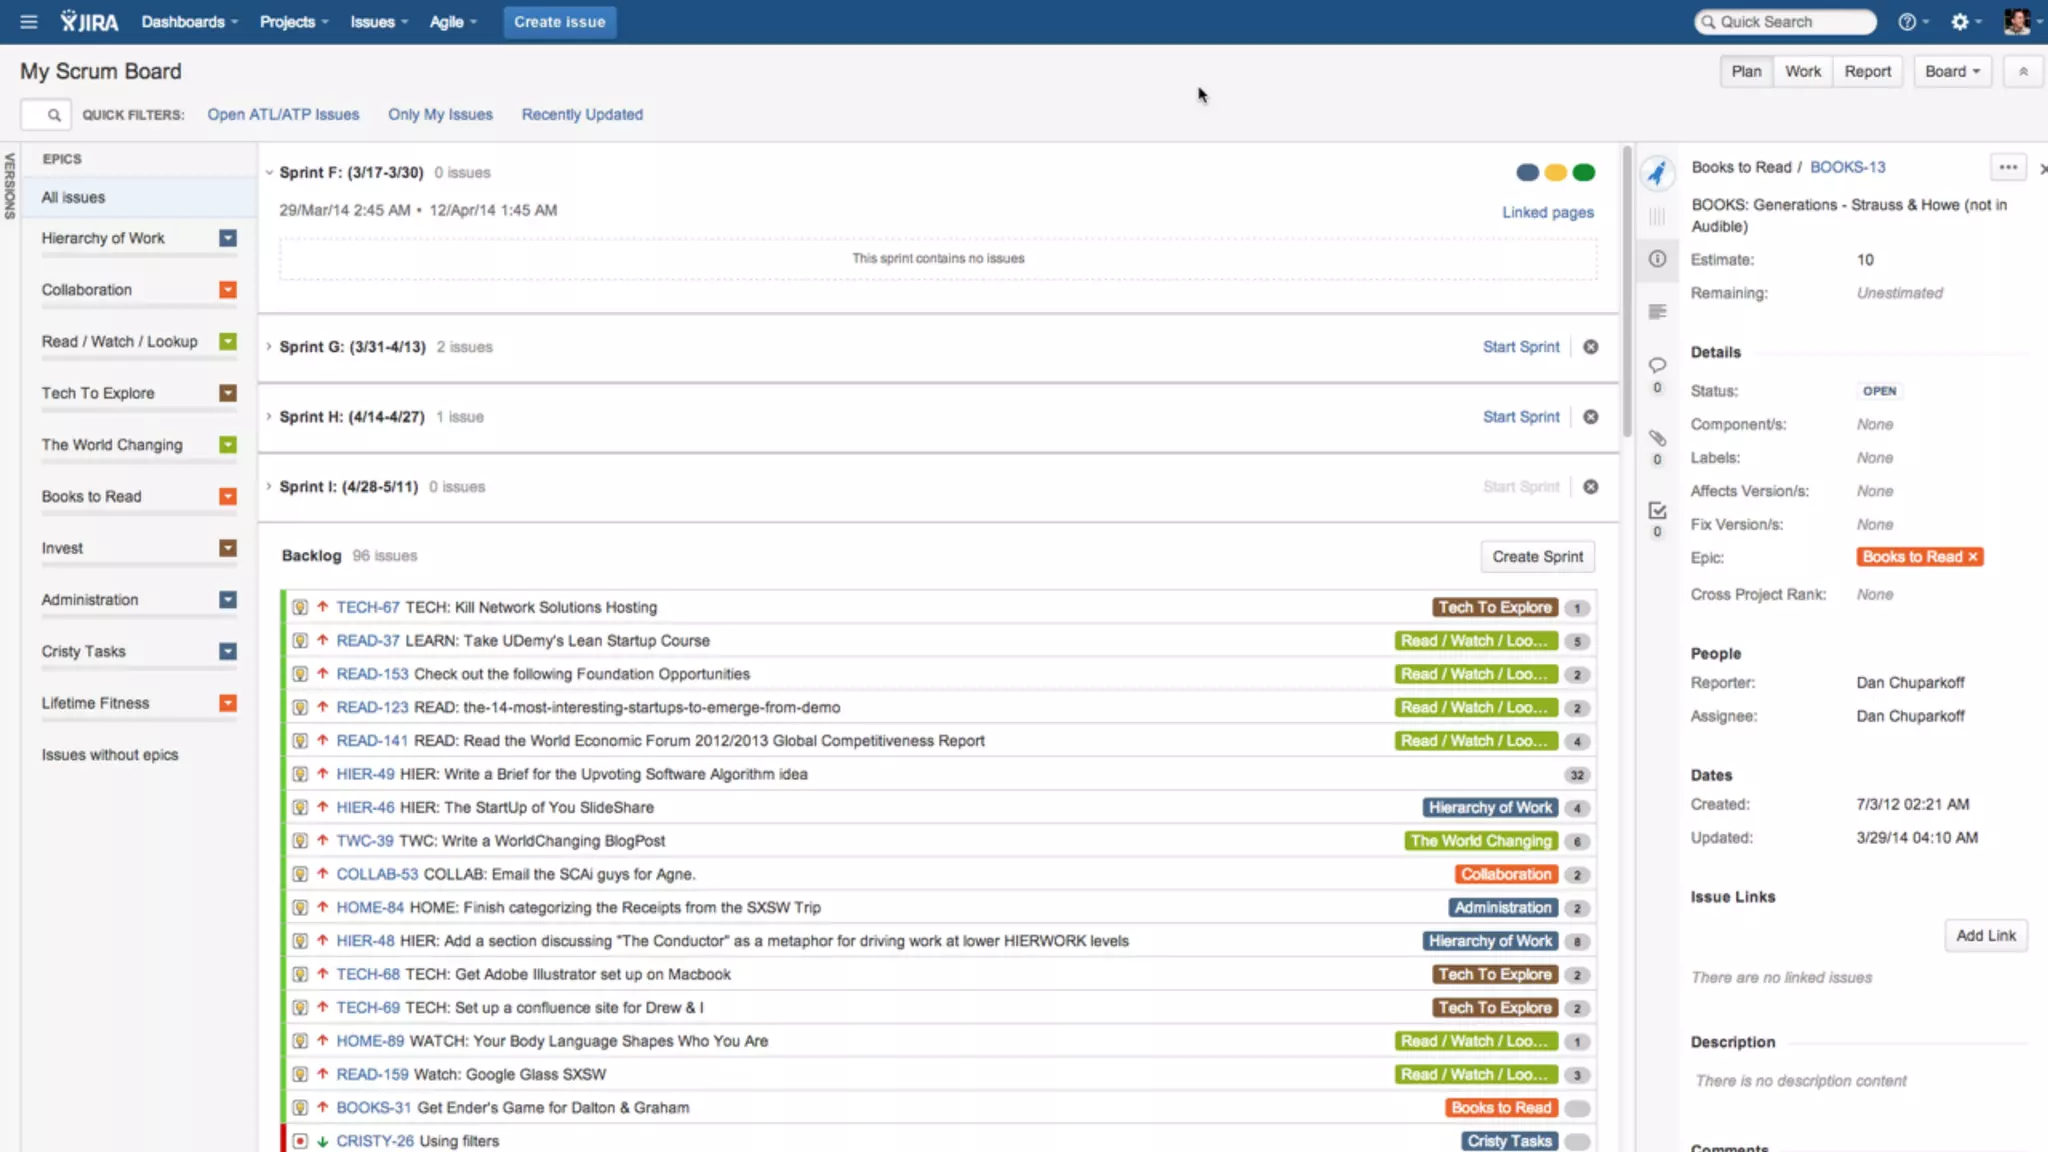Toggle the Recently Updated quick filter

point(582,114)
